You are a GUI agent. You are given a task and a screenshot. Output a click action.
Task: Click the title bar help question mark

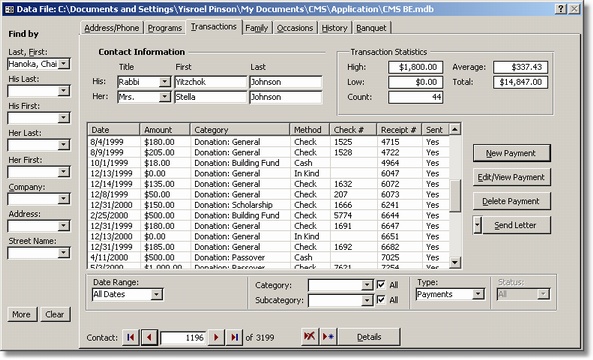point(561,9)
